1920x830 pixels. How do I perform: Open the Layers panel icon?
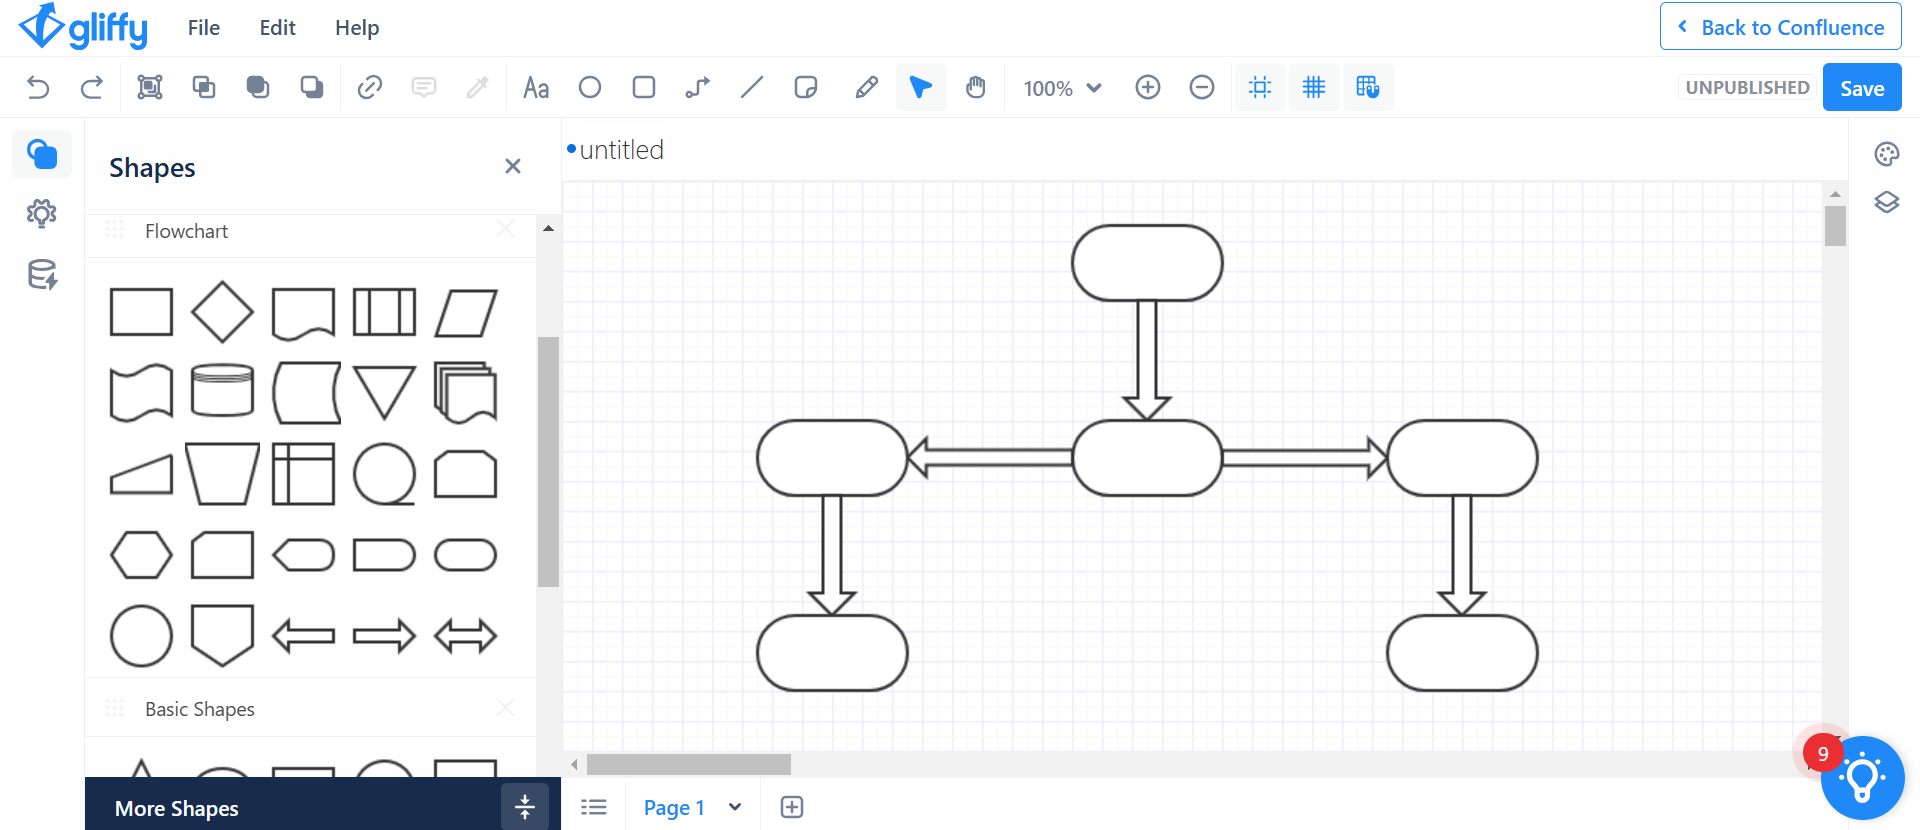pyautogui.click(x=1886, y=203)
